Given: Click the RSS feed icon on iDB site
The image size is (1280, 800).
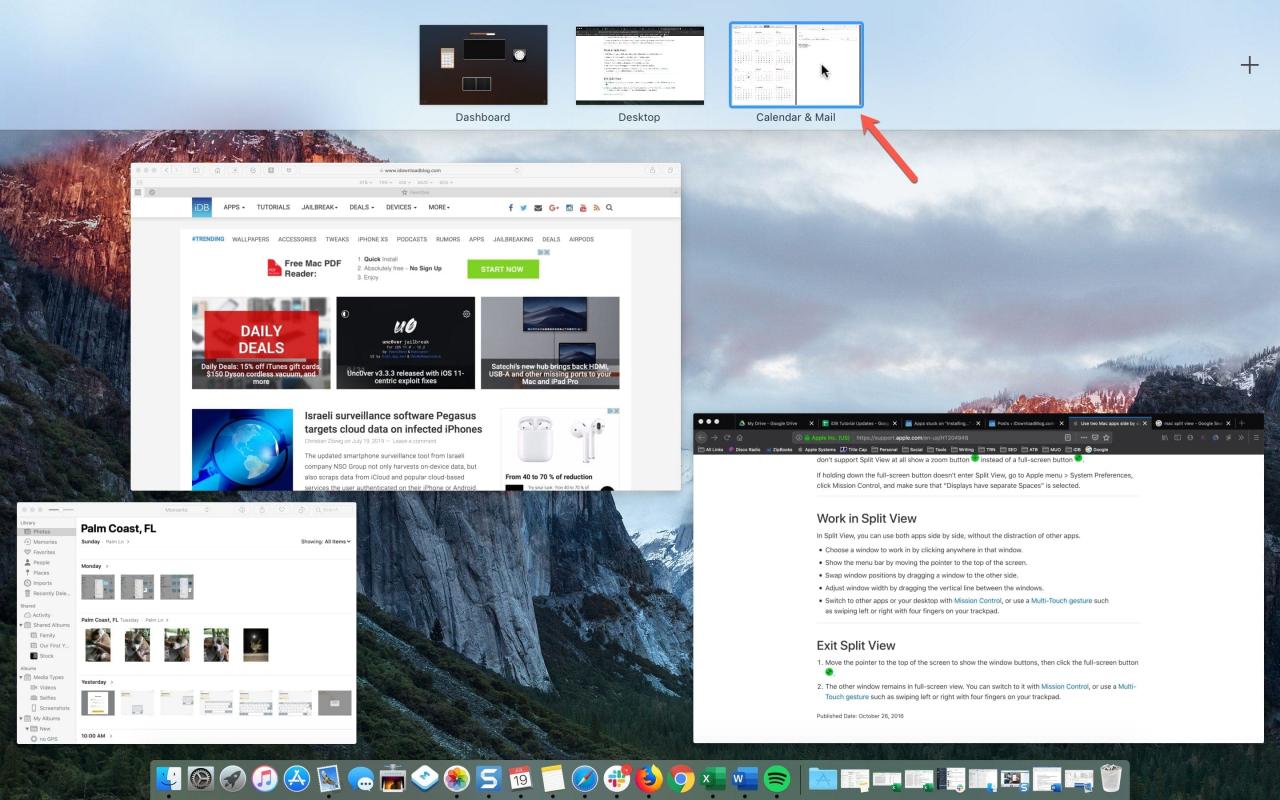Looking at the screenshot, I should (x=596, y=207).
